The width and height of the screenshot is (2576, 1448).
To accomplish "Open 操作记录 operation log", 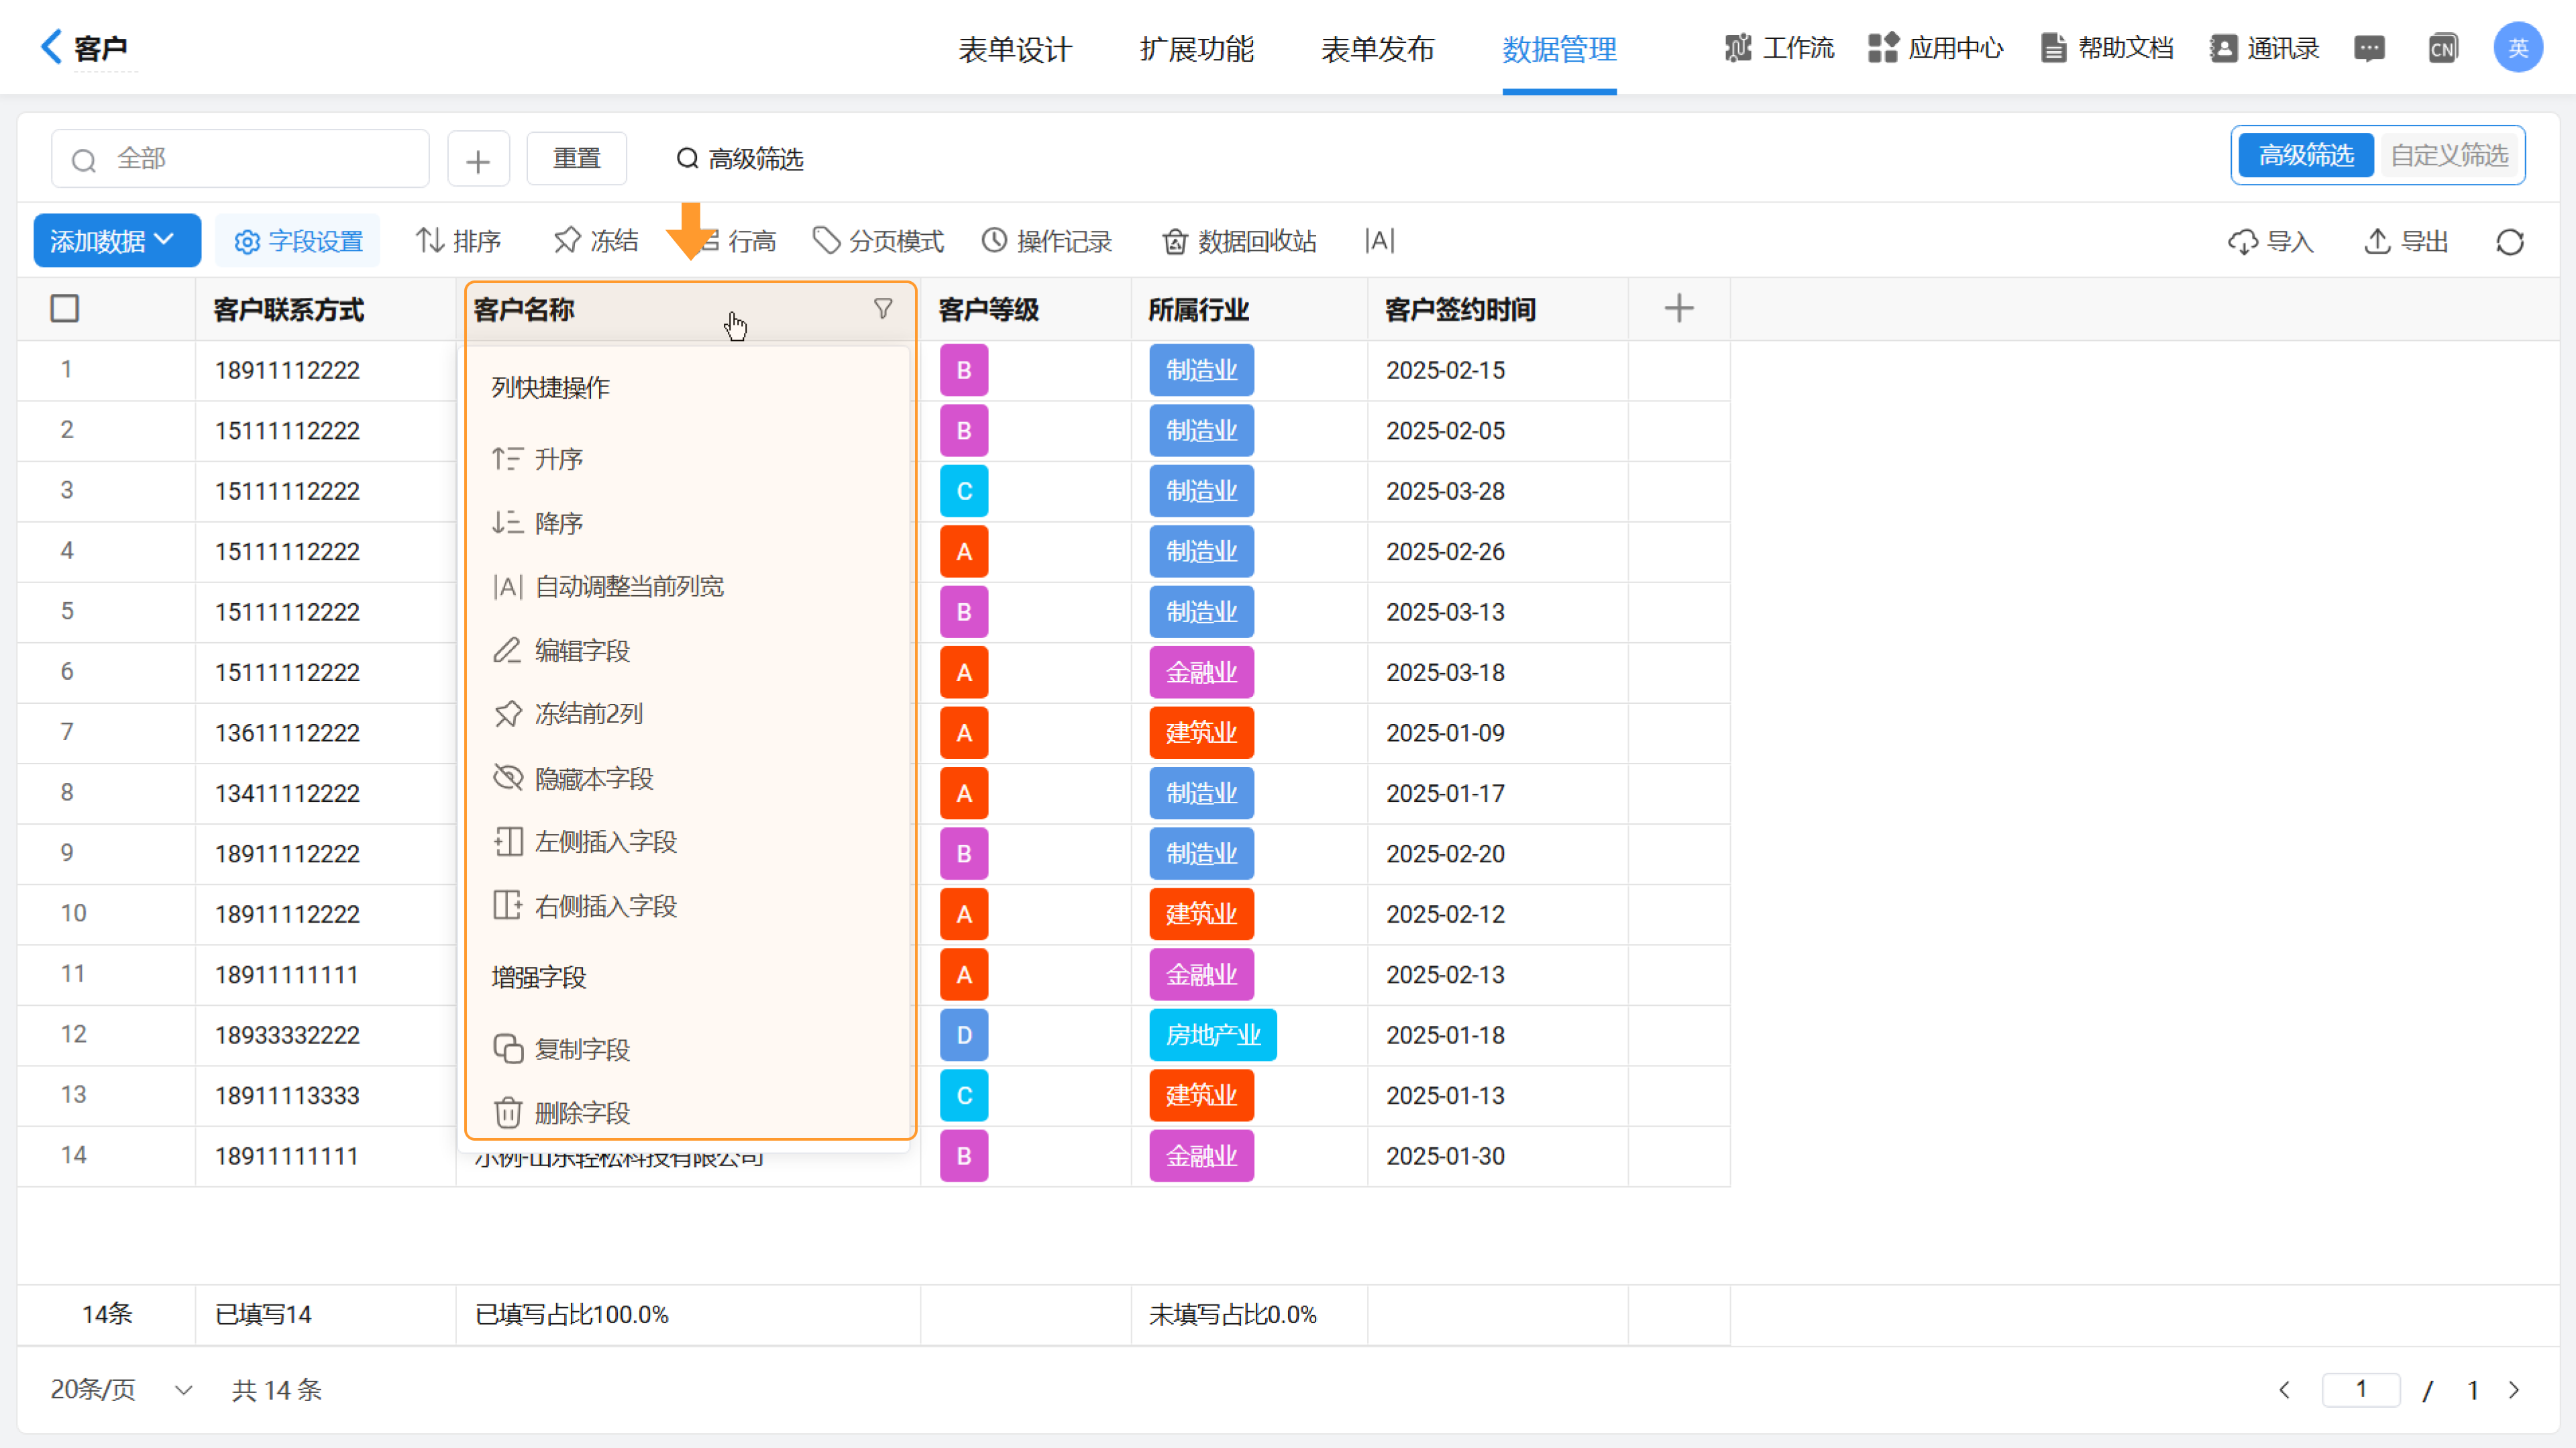I will 1046,241.
